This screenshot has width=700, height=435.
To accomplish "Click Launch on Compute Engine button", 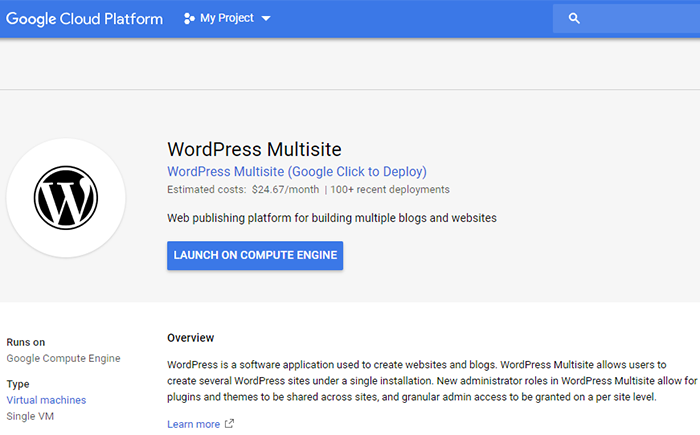I will [x=255, y=255].
